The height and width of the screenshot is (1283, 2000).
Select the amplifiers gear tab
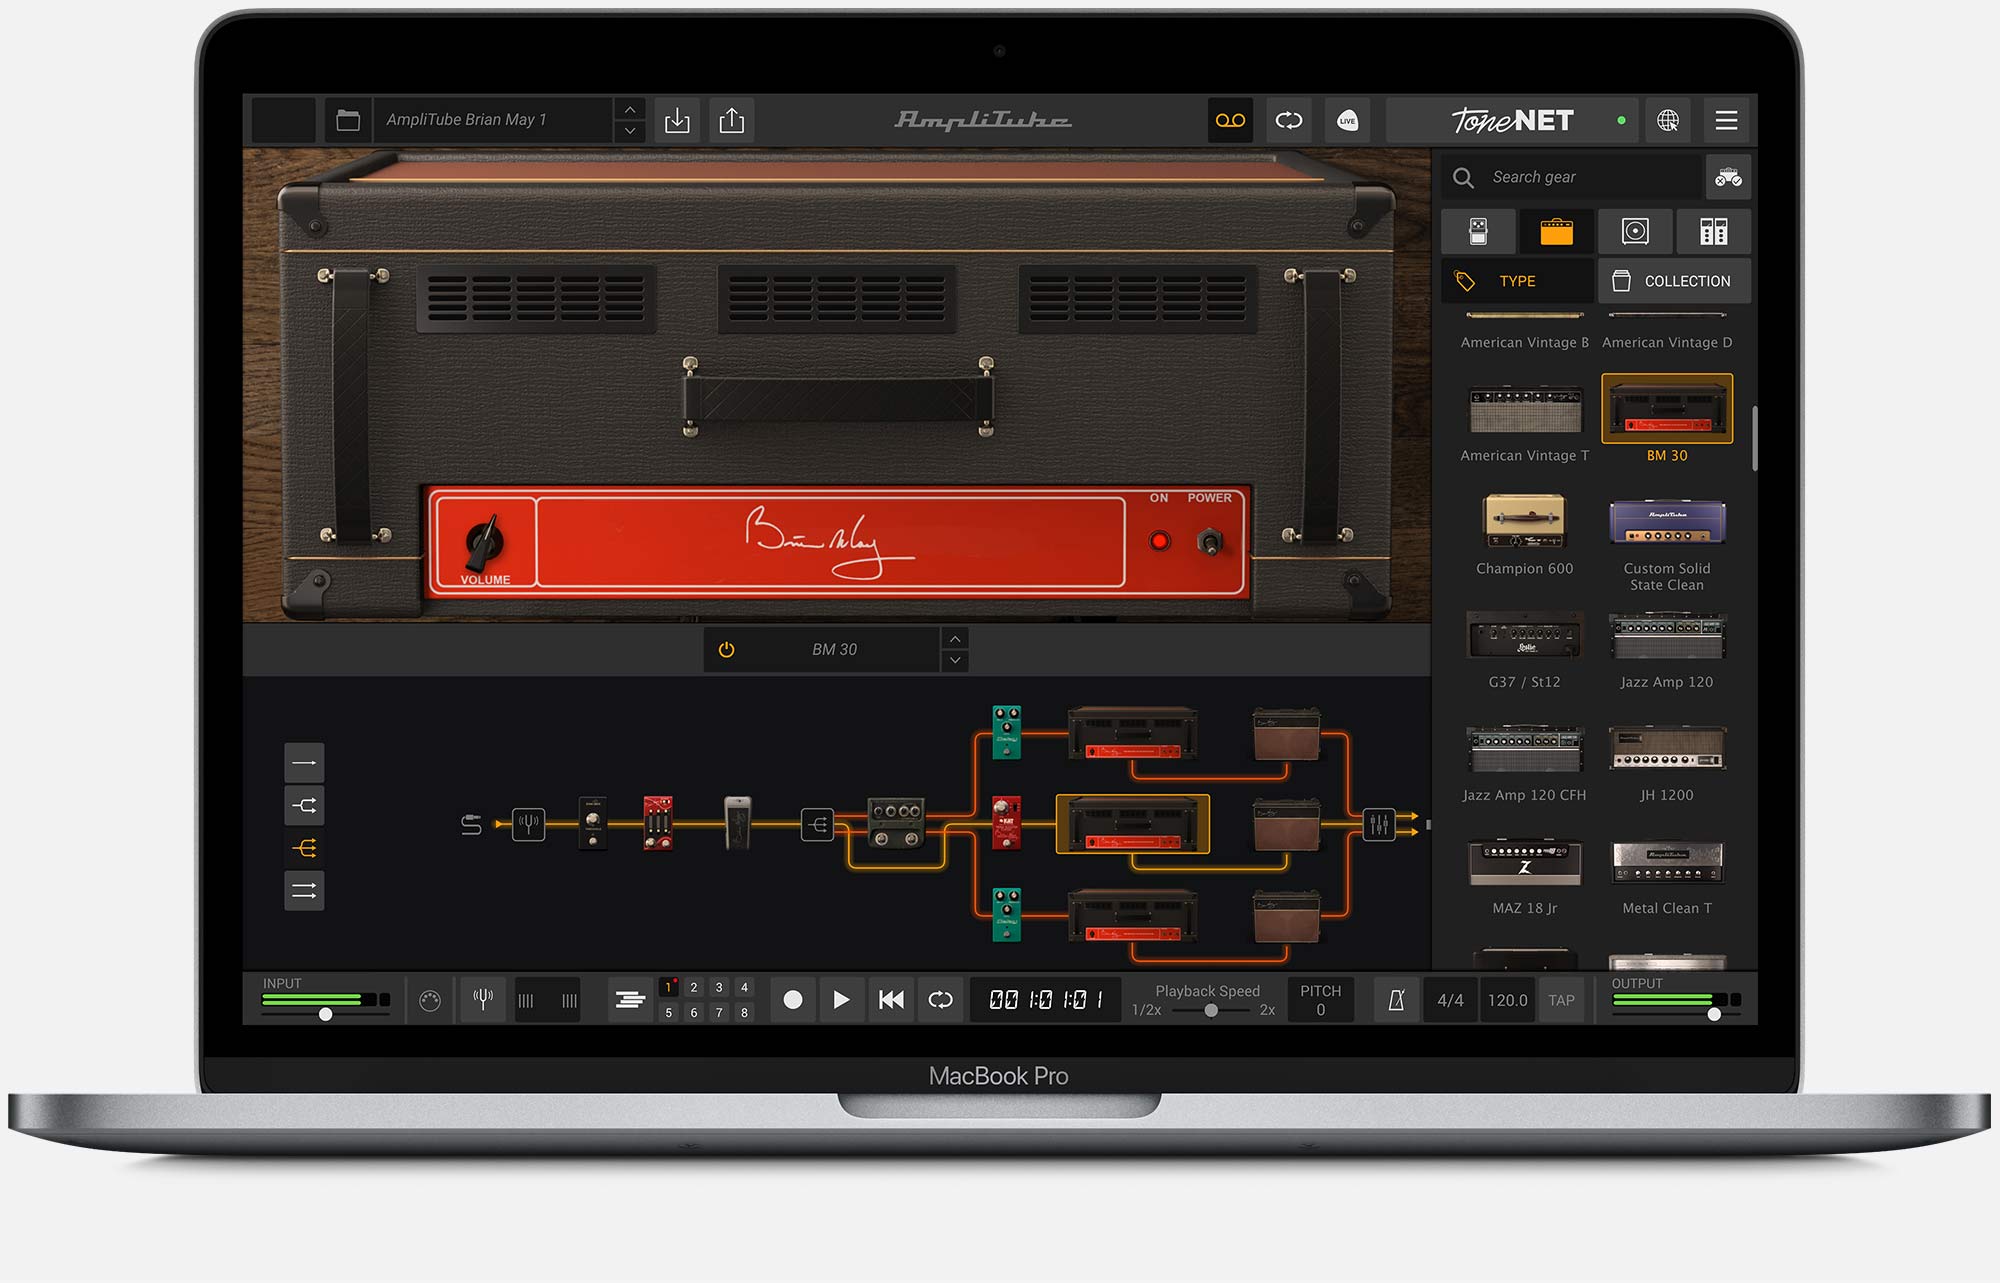click(1556, 232)
